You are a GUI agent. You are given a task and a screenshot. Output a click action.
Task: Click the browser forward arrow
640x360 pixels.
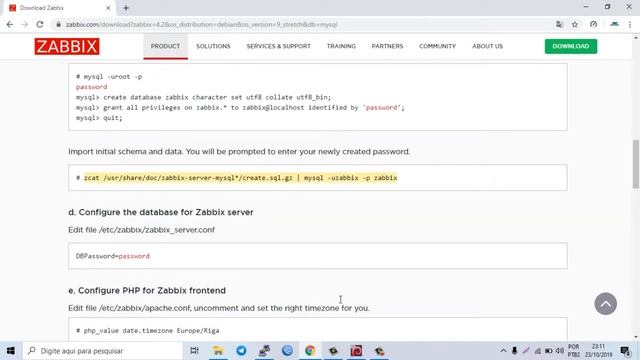(x=25, y=24)
